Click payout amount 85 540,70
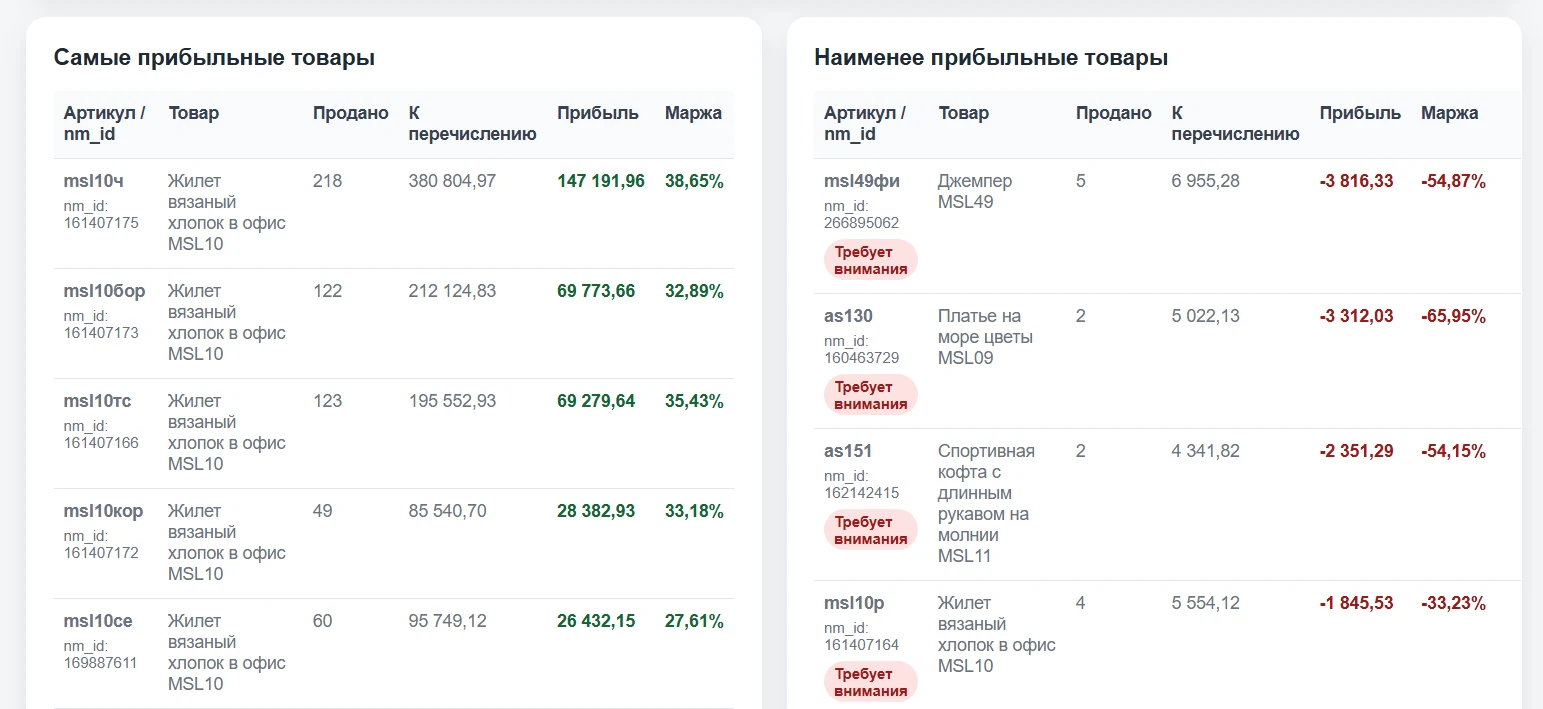 [x=448, y=511]
